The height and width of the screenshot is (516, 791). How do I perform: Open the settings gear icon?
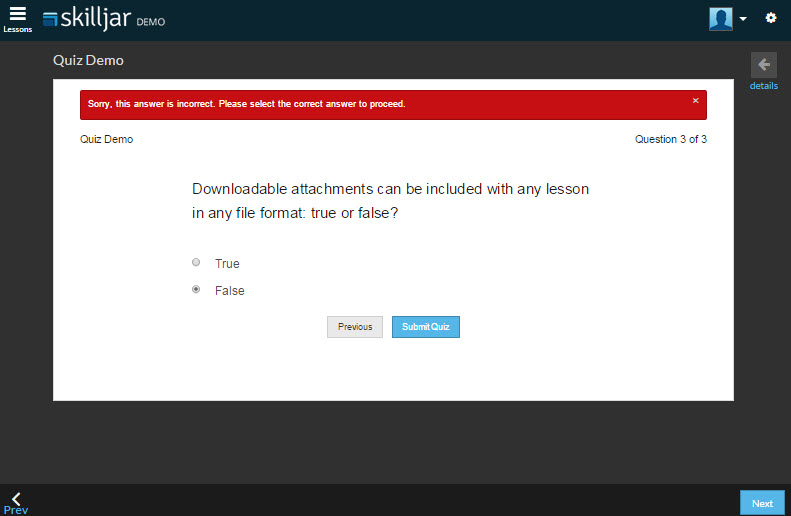771,18
